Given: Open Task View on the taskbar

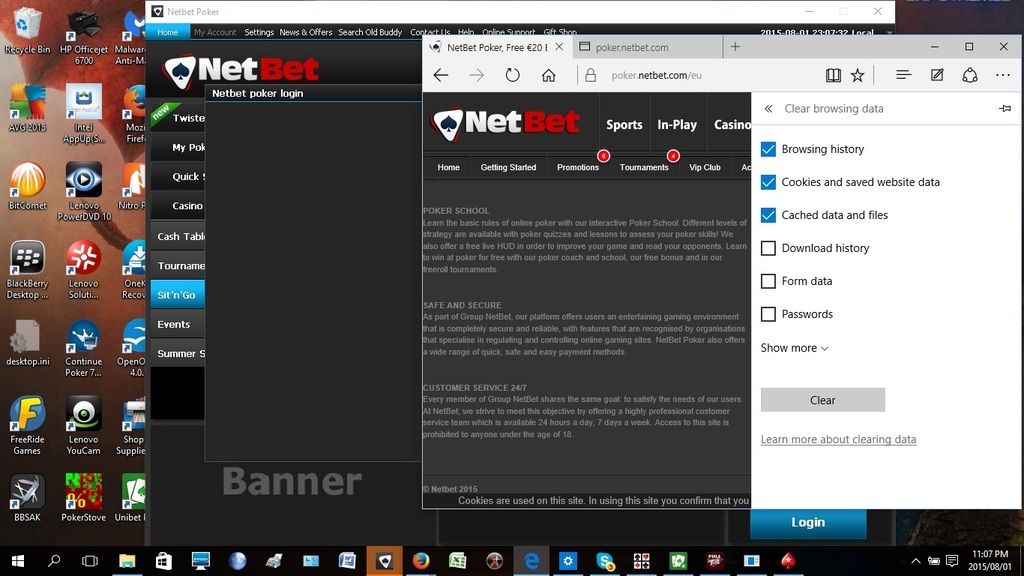Looking at the screenshot, I should (89, 561).
